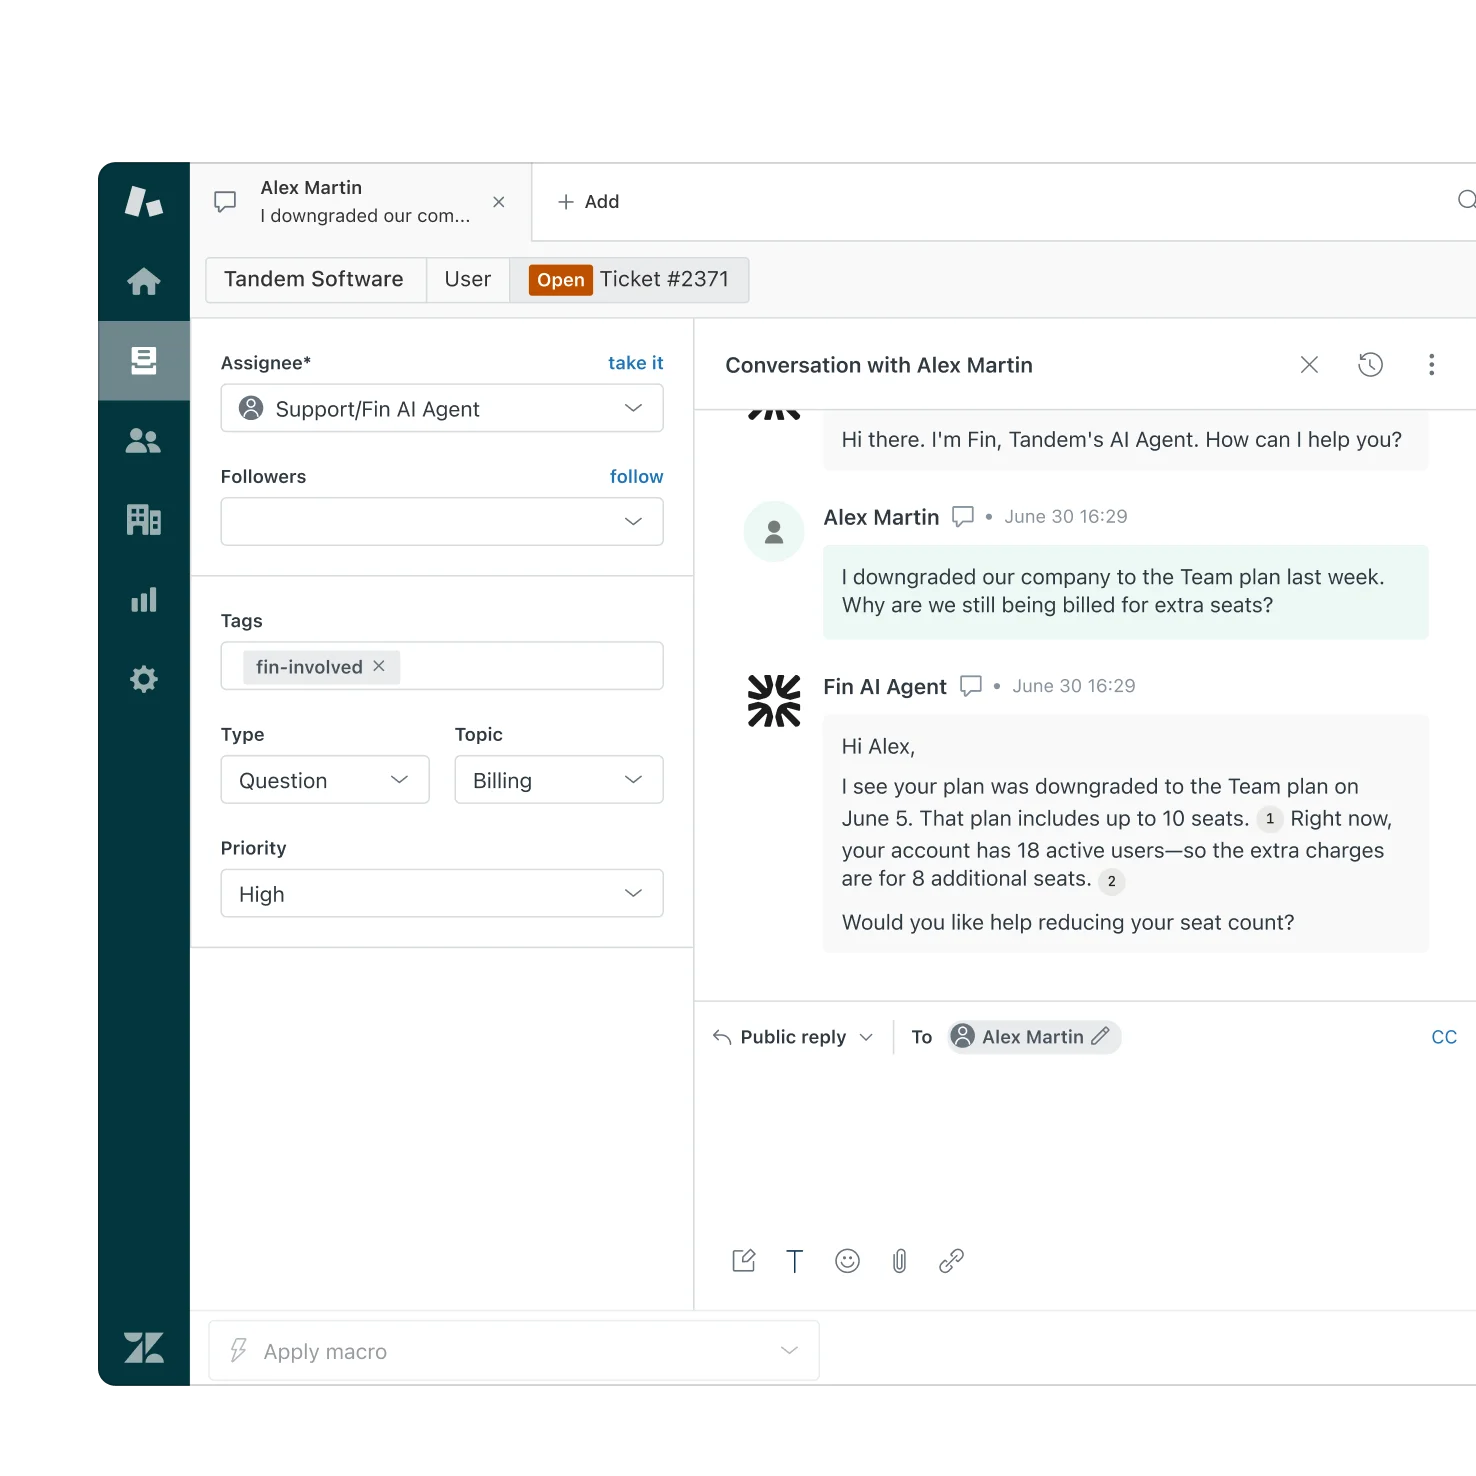Open the Customers section in the sidebar
The height and width of the screenshot is (1476, 1476).
click(x=143, y=441)
